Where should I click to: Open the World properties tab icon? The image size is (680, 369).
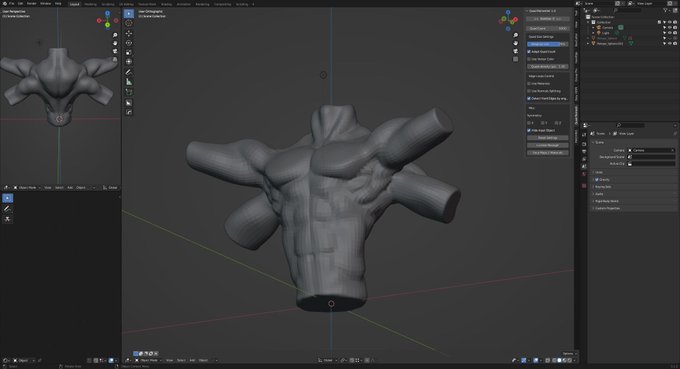[584, 174]
